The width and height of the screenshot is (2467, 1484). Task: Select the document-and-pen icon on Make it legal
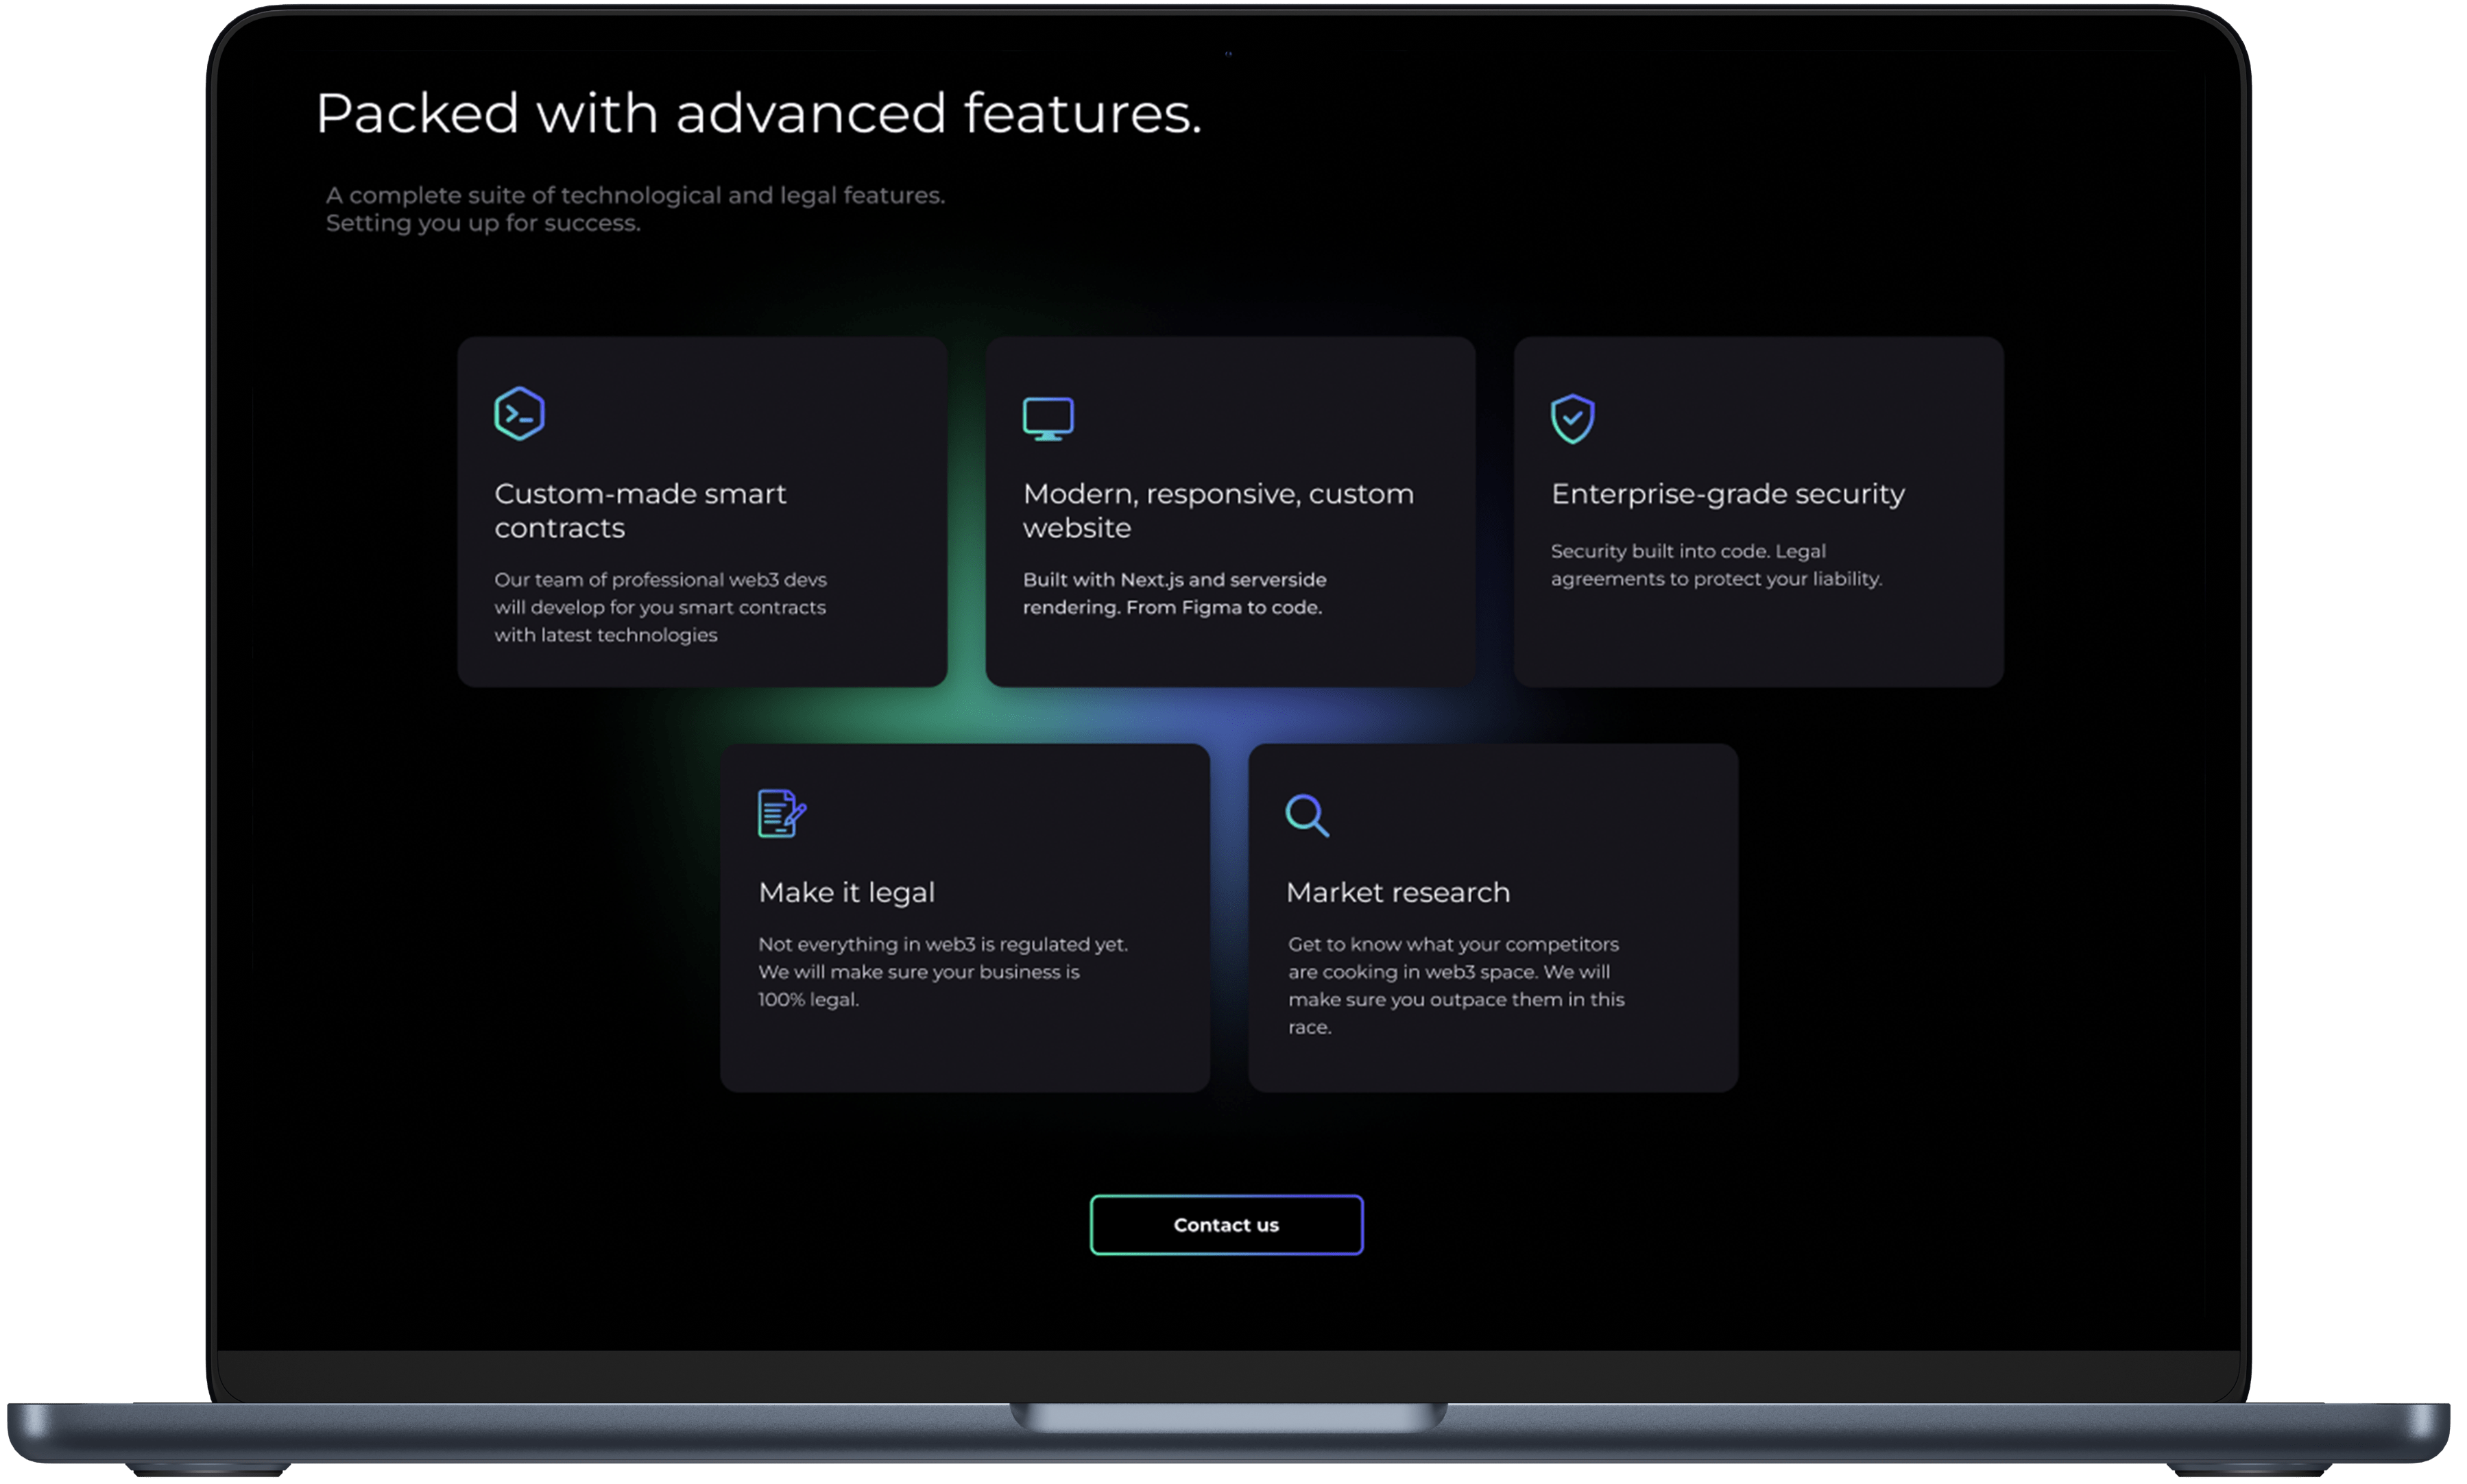[x=781, y=813]
